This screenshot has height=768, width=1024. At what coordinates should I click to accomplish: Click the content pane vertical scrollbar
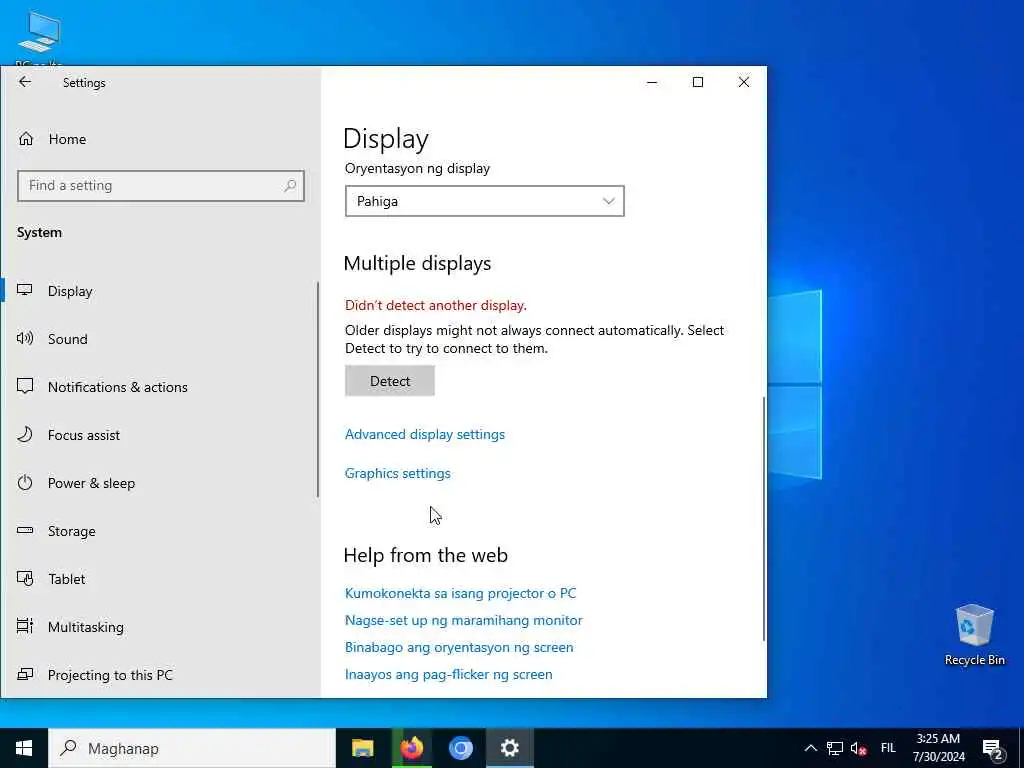pos(763,519)
